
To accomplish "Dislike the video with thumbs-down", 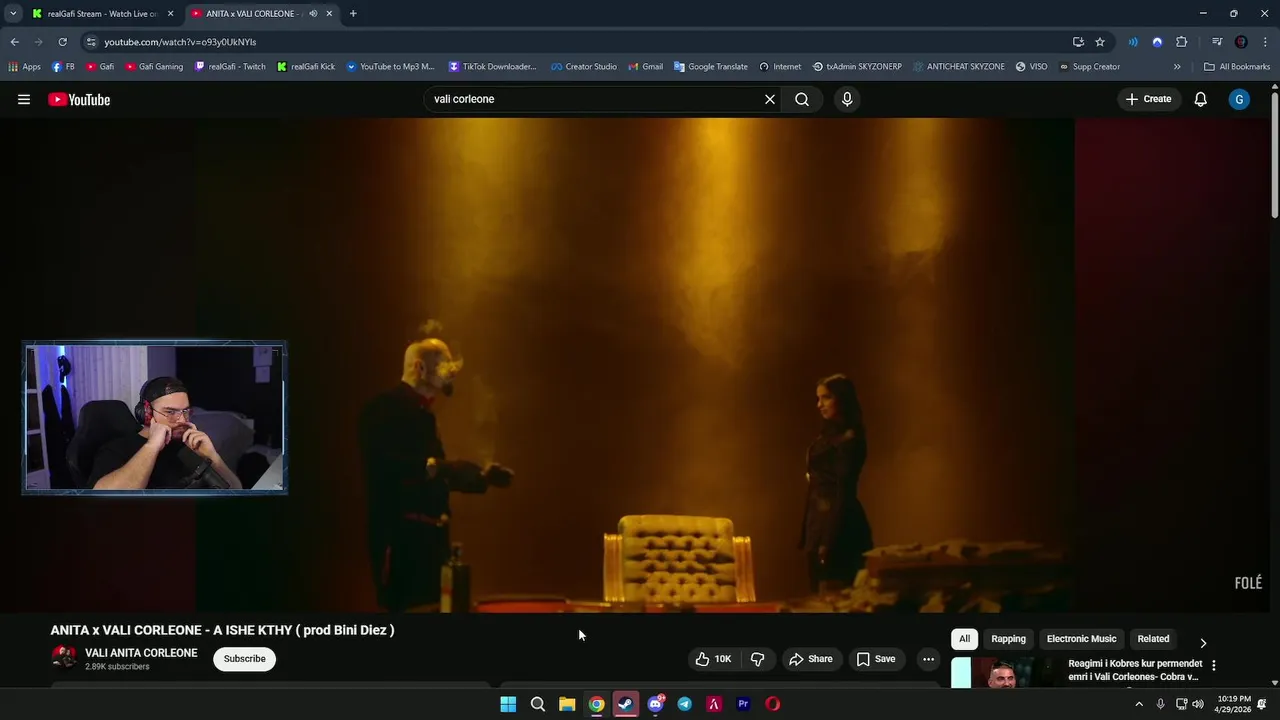I will click(x=758, y=659).
